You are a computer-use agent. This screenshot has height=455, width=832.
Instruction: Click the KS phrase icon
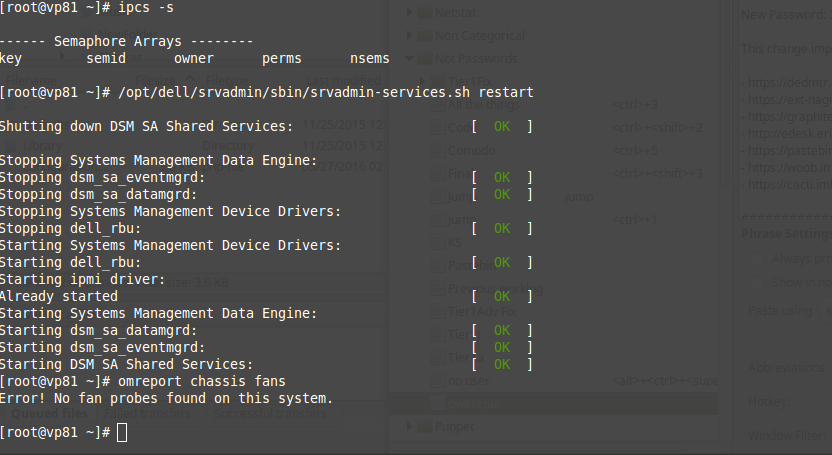tap(437, 243)
